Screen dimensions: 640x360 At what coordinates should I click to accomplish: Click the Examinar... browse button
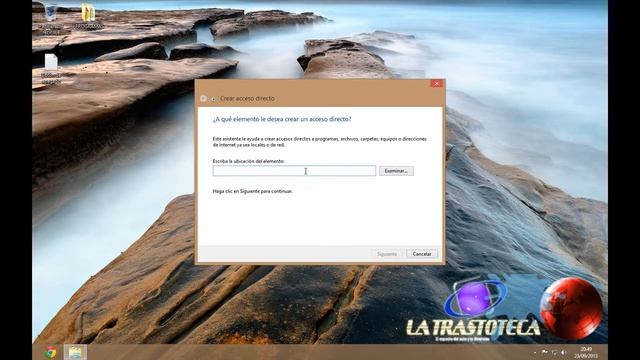[396, 171]
